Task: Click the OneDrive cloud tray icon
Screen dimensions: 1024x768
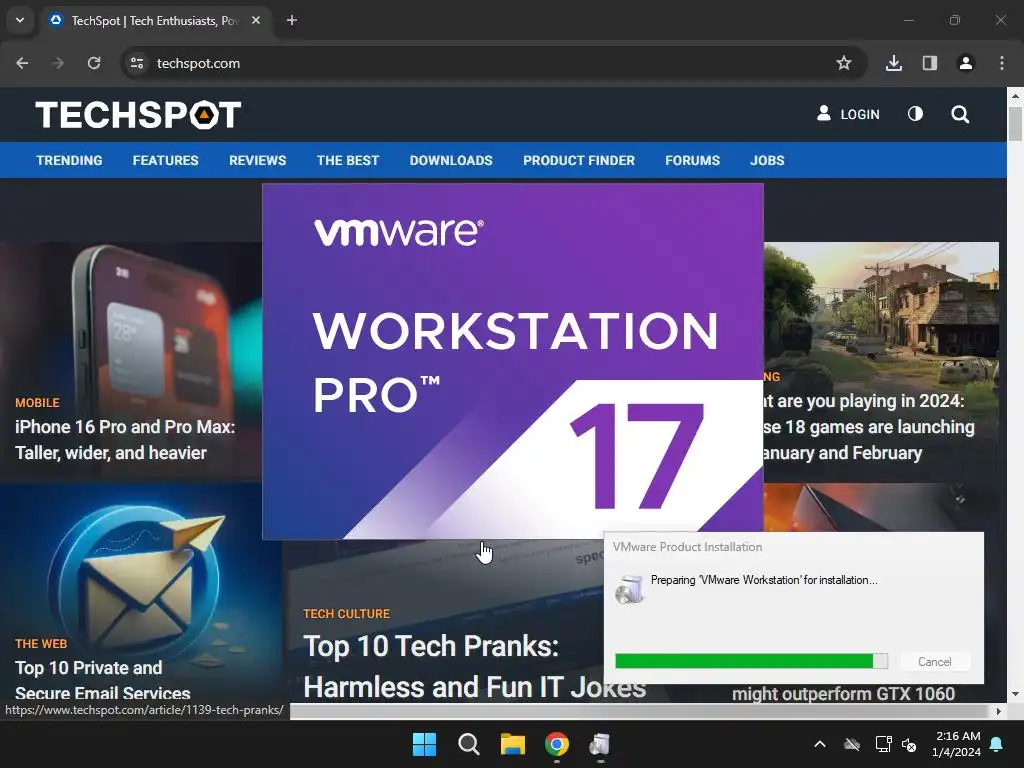Action: pyautogui.click(x=852, y=744)
